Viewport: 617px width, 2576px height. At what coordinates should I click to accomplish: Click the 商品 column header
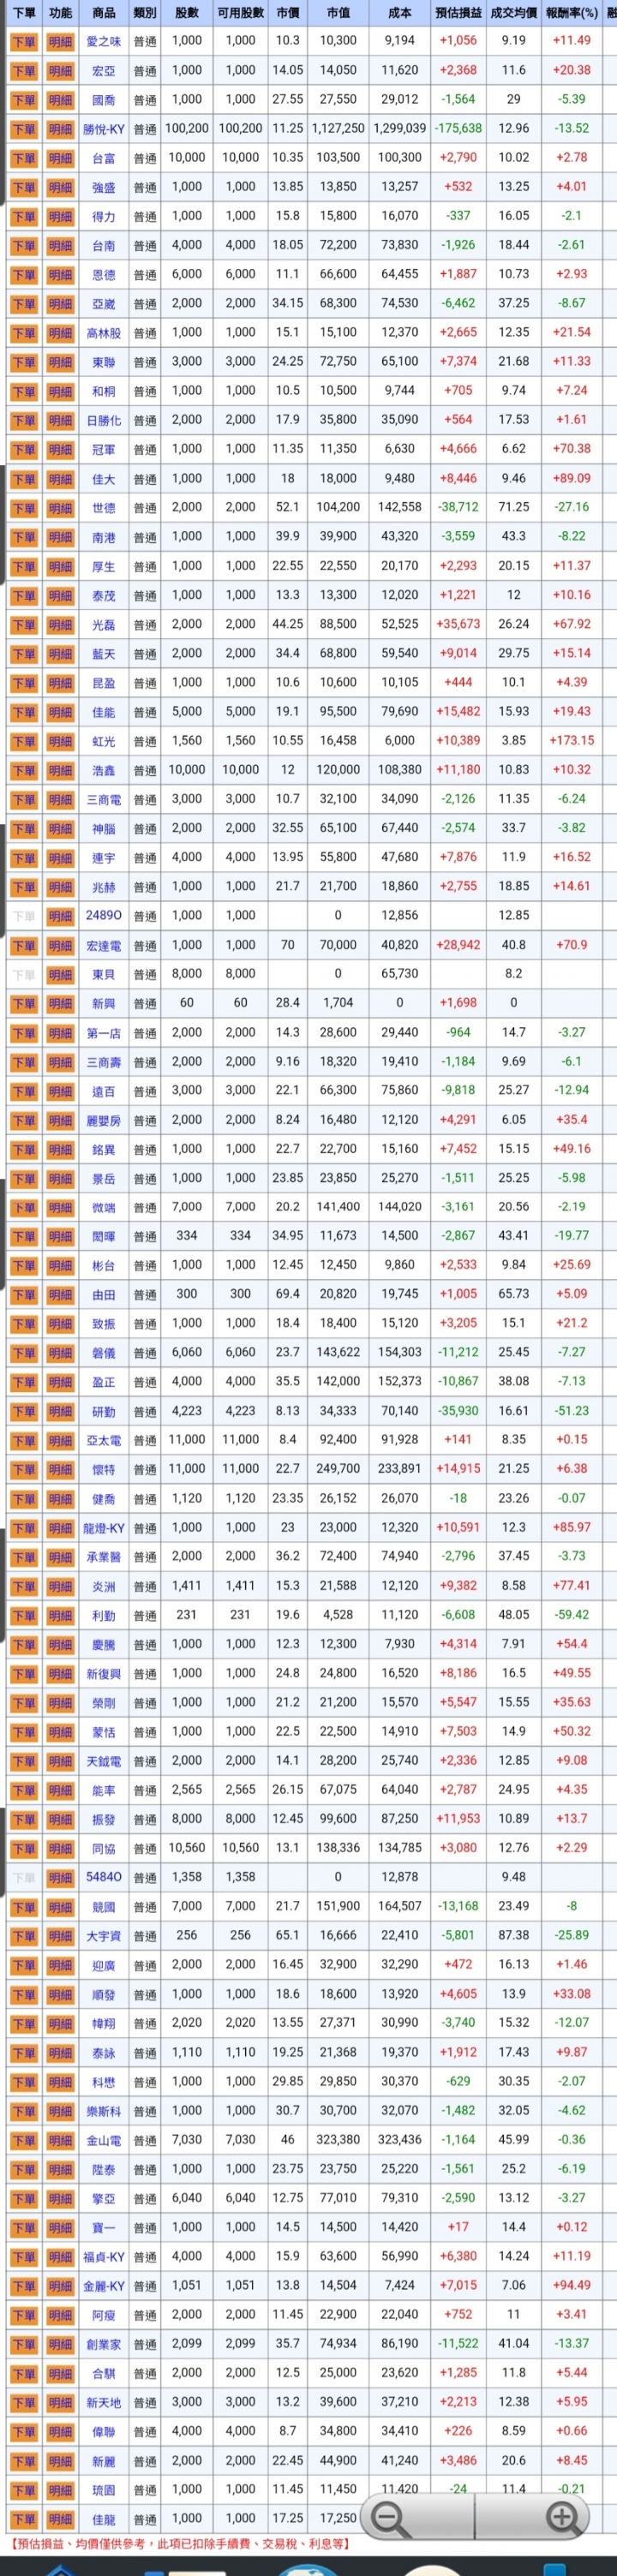click(103, 13)
